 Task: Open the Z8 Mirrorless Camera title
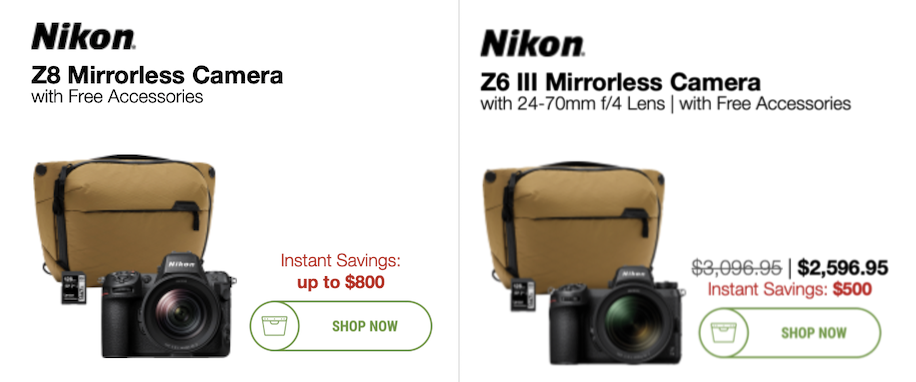(x=157, y=75)
